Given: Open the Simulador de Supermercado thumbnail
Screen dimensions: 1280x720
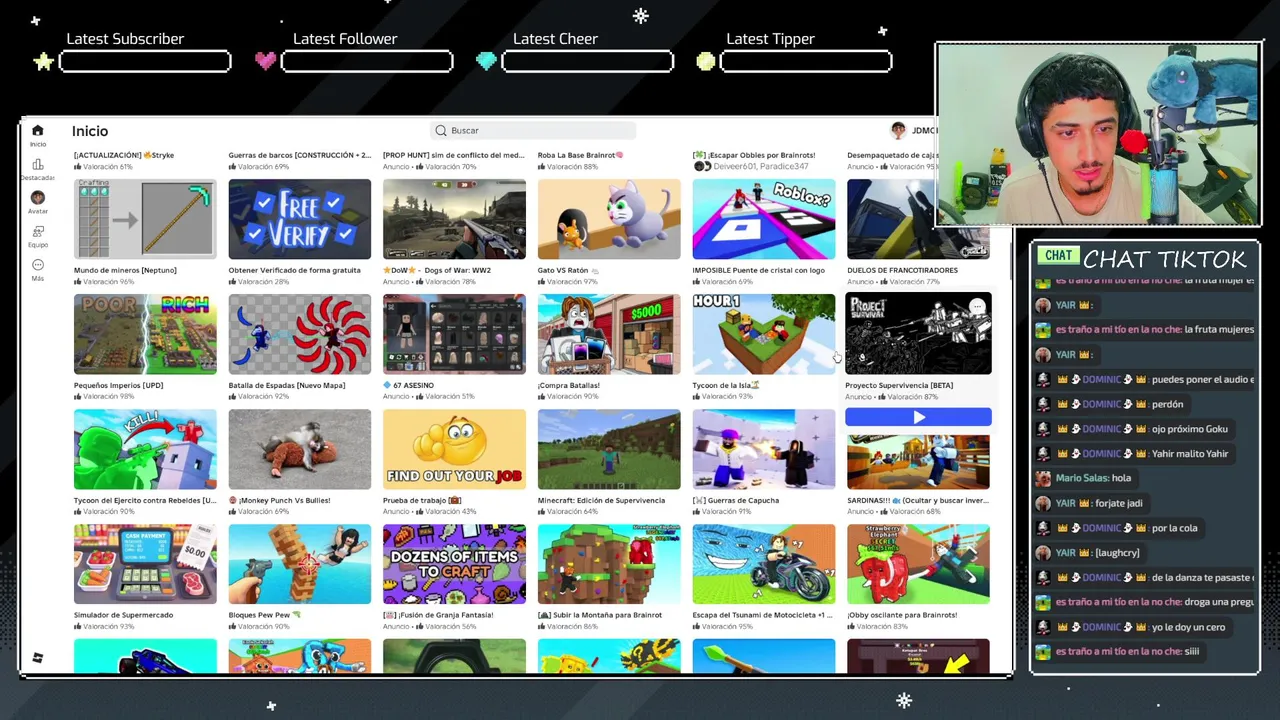Looking at the screenshot, I should click(x=145, y=564).
